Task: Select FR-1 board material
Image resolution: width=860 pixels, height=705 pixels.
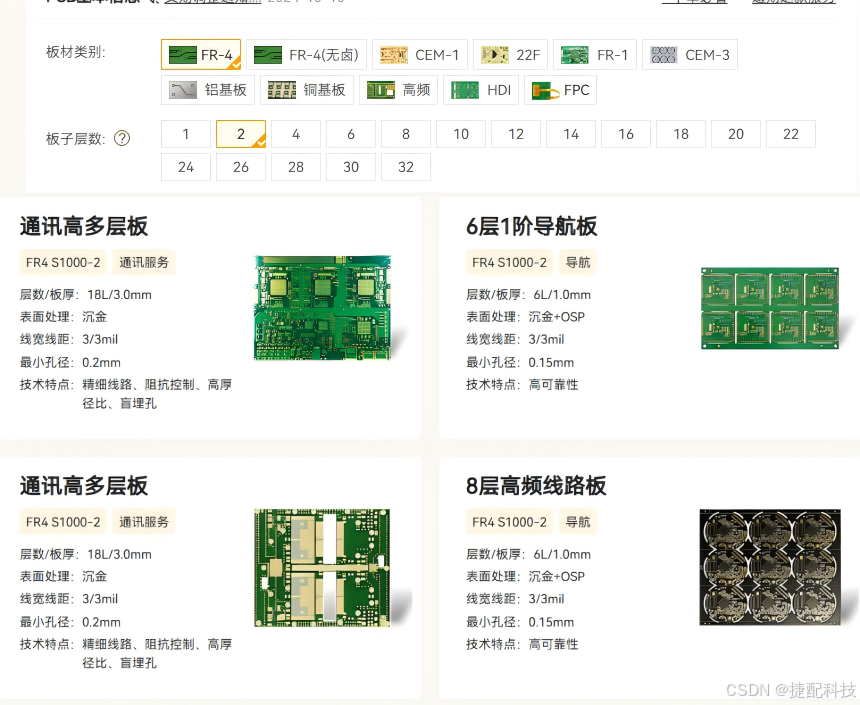Action: [595, 54]
